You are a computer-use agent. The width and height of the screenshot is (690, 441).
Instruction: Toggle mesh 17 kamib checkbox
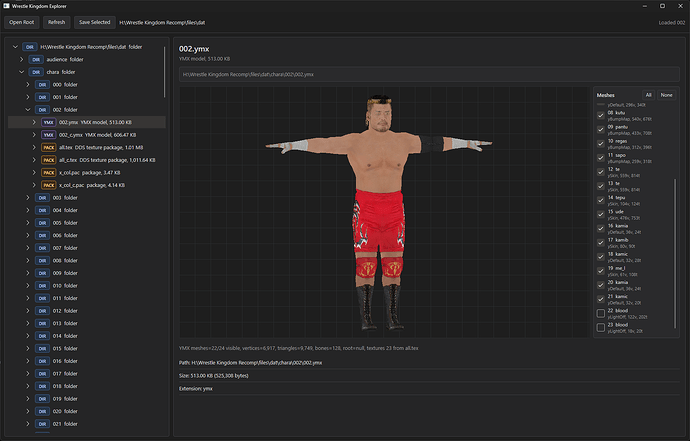point(601,243)
